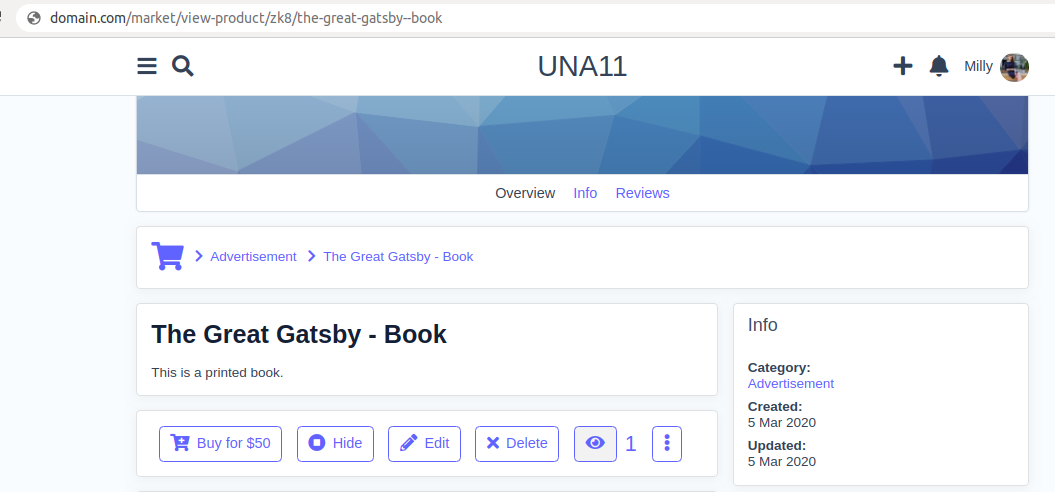The image size is (1055, 492).
Task: Open the hamburger navigation menu
Action: click(147, 66)
